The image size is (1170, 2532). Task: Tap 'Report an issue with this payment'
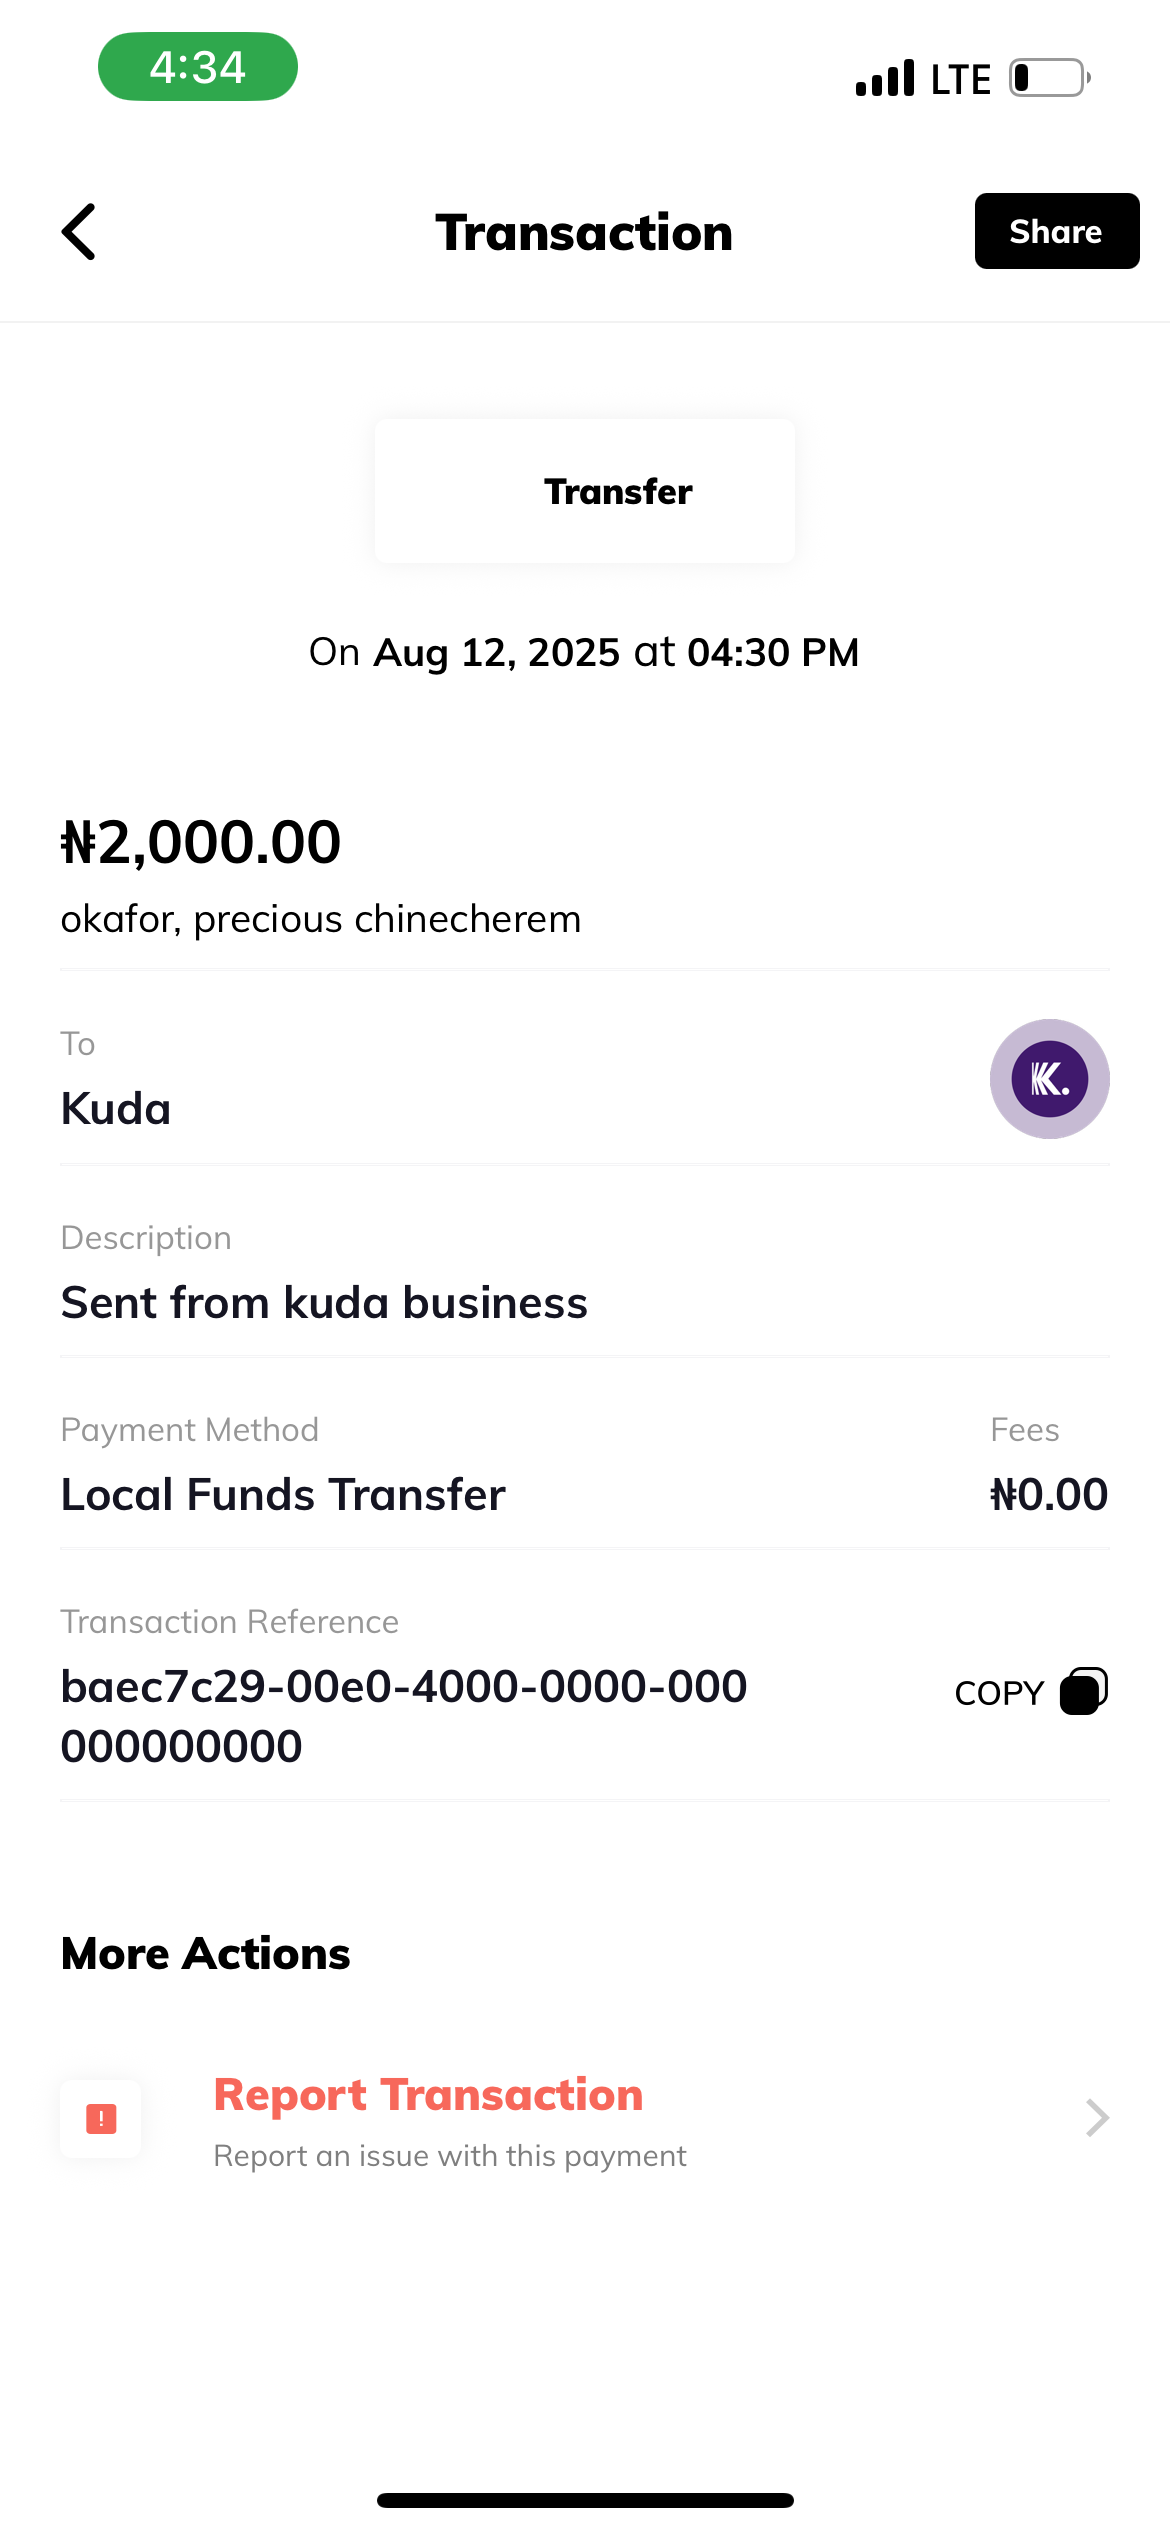(450, 2156)
